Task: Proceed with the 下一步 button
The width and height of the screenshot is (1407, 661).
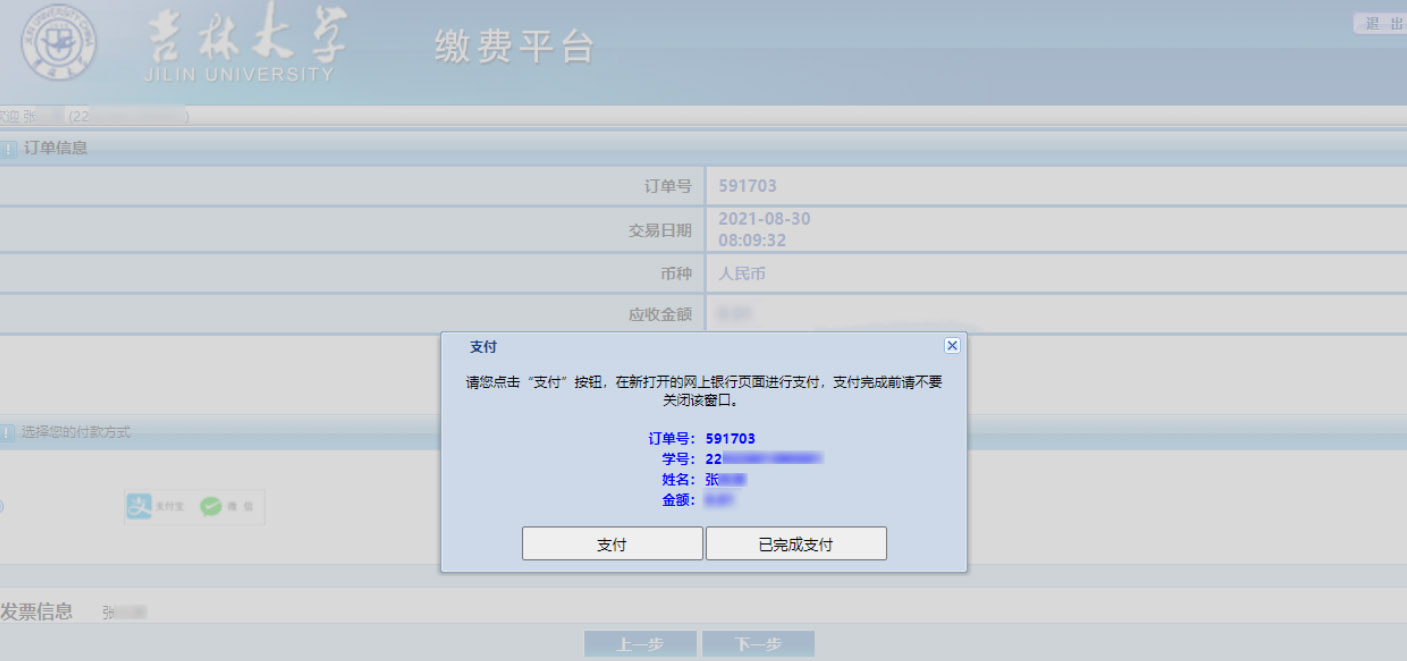Action: pos(758,644)
